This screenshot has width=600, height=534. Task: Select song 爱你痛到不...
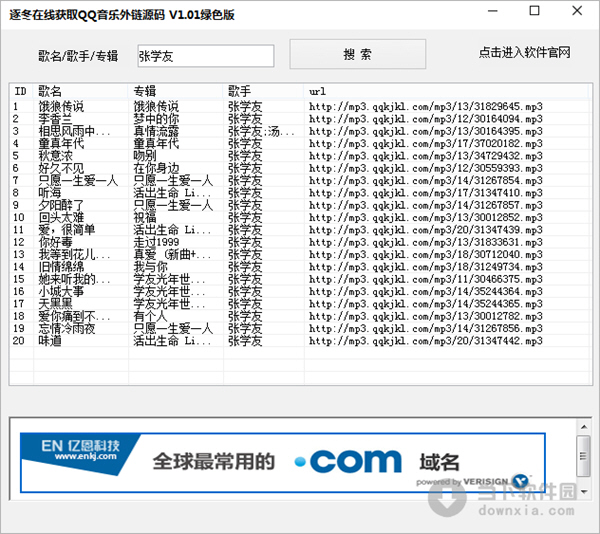[x=74, y=316]
